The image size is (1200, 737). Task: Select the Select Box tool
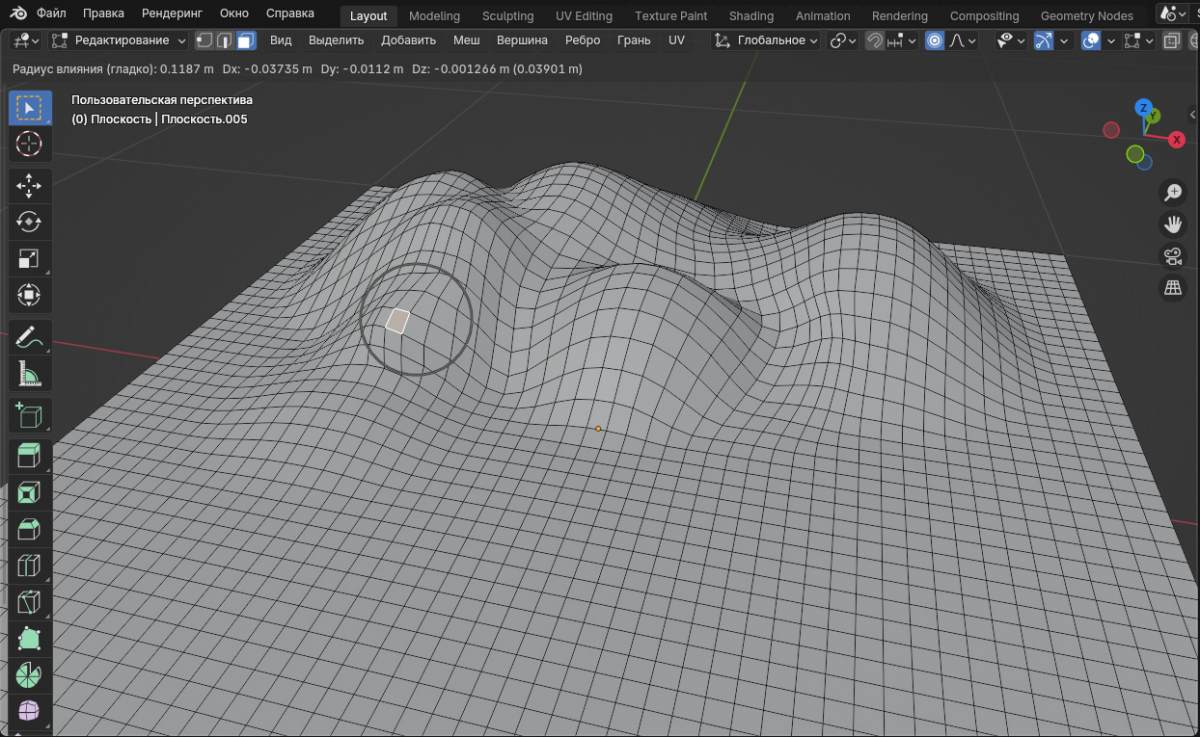(x=29, y=107)
